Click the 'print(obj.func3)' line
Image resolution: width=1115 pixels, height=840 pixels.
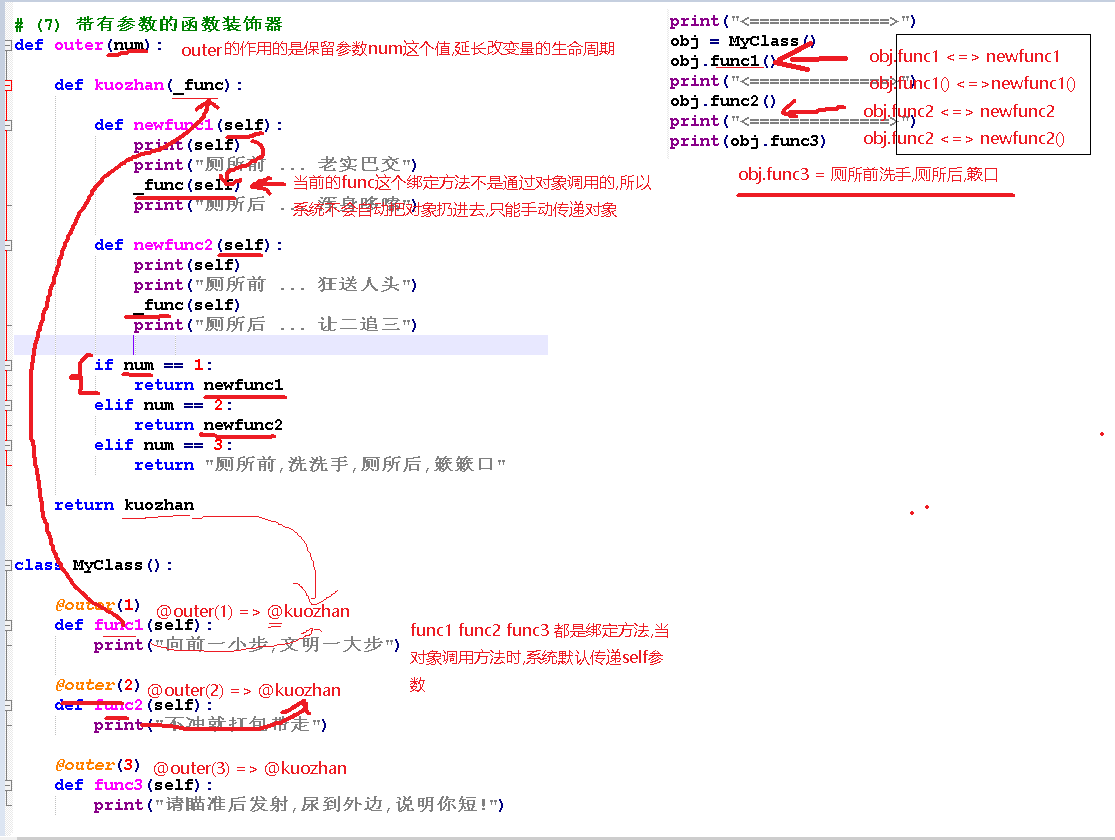point(747,141)
